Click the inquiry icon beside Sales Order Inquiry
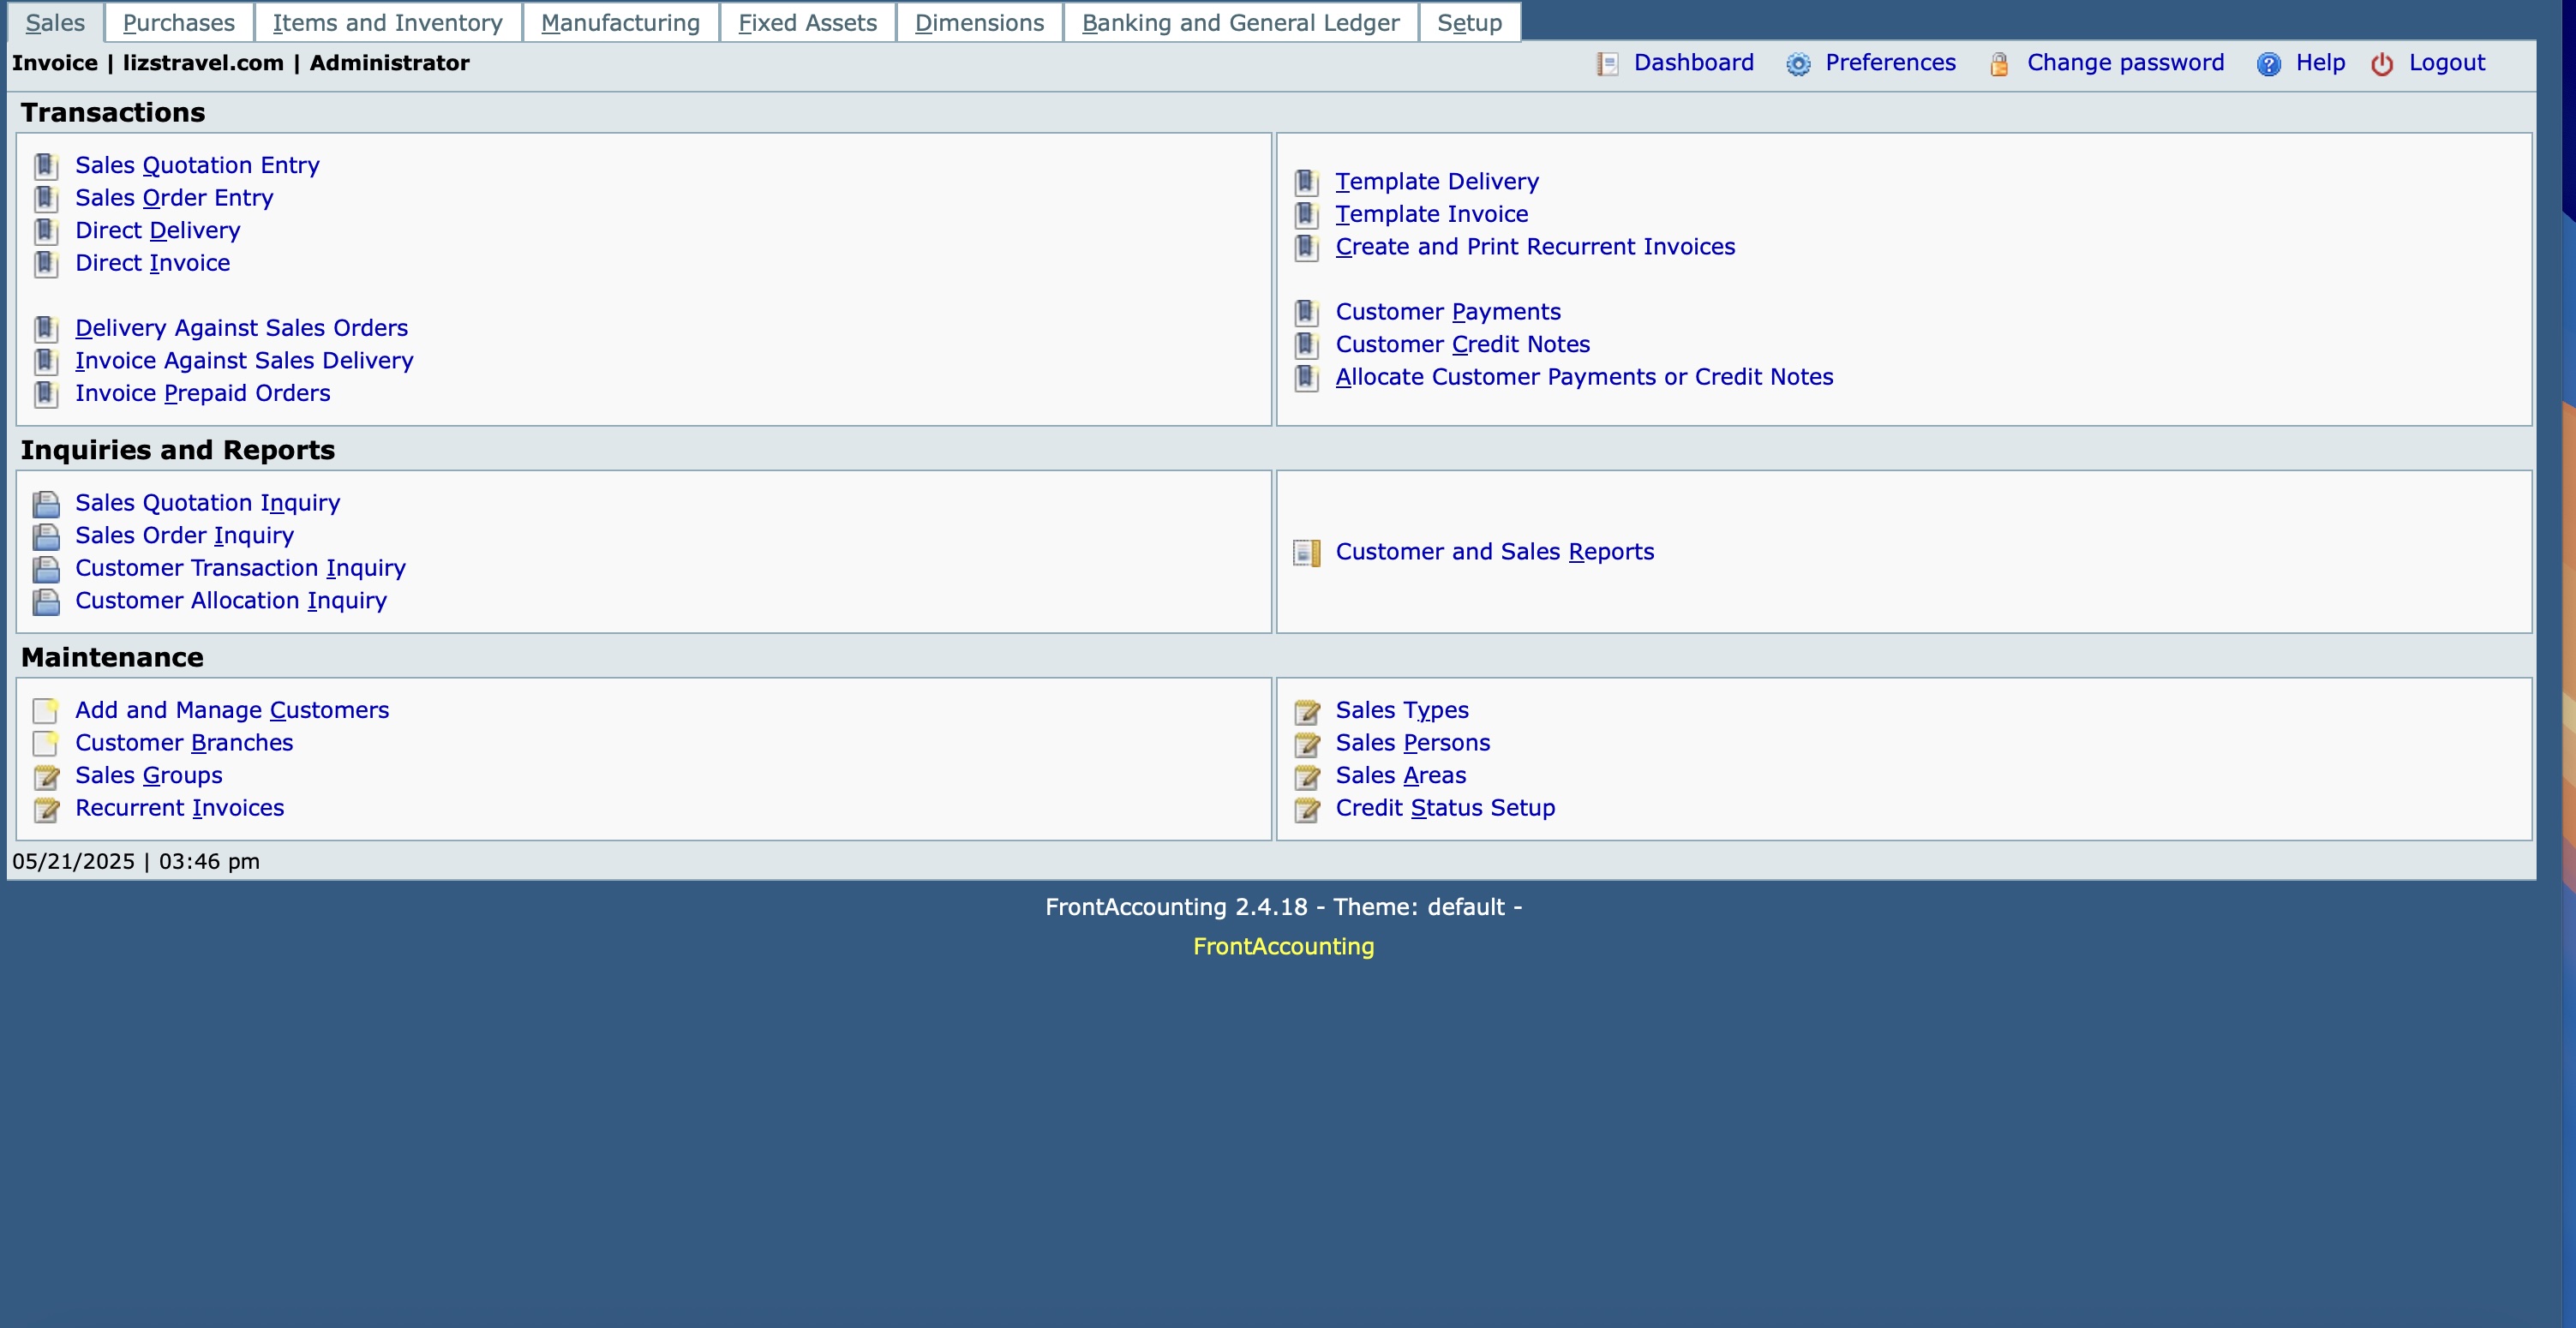The height and width of the screenshot is (1328, 2576). point(46,536)
